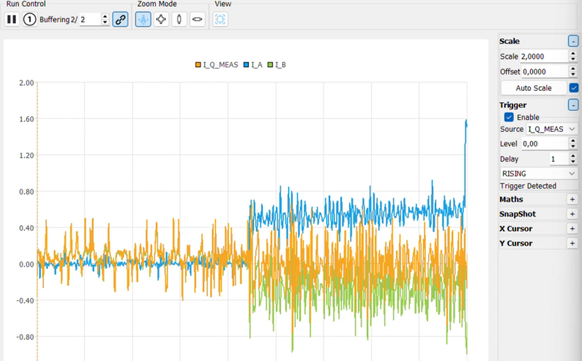
Task: Click the Scale value spinner arrows
Action: coord(573,56)
